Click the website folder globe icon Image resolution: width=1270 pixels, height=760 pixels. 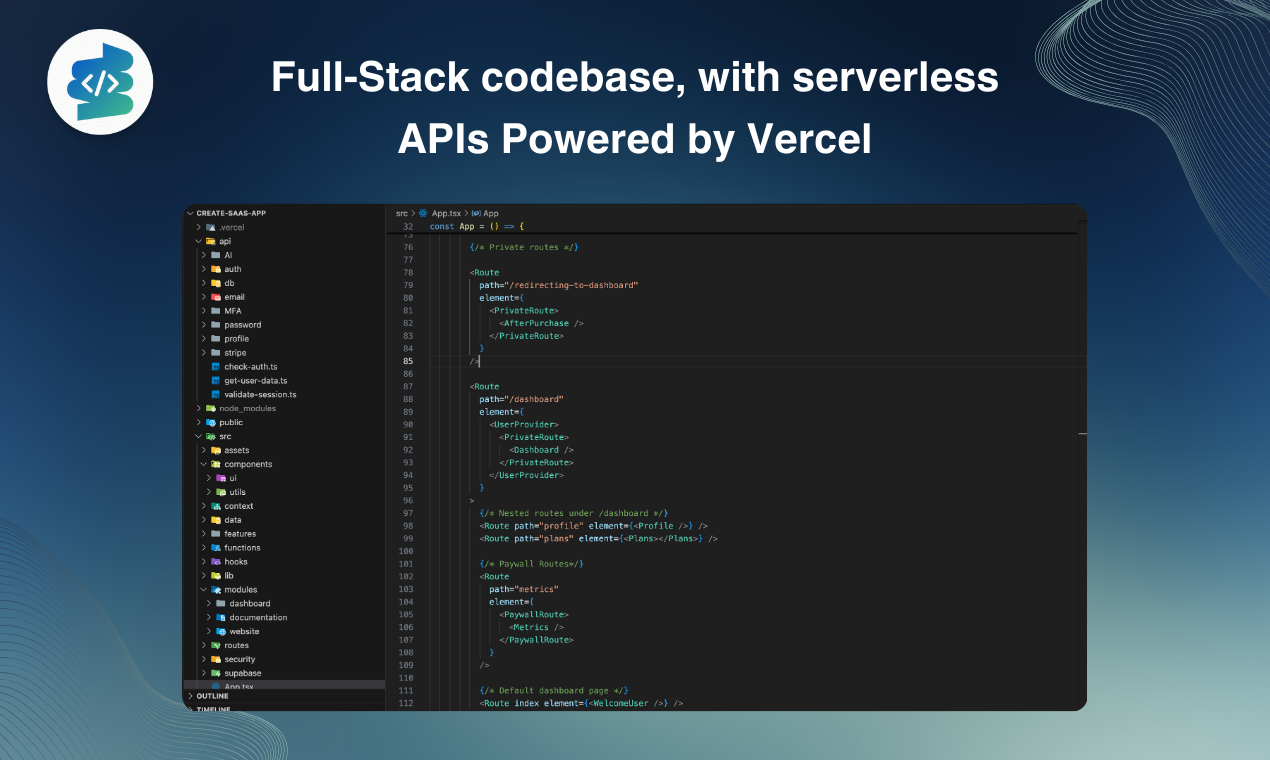tap(221, 631)
